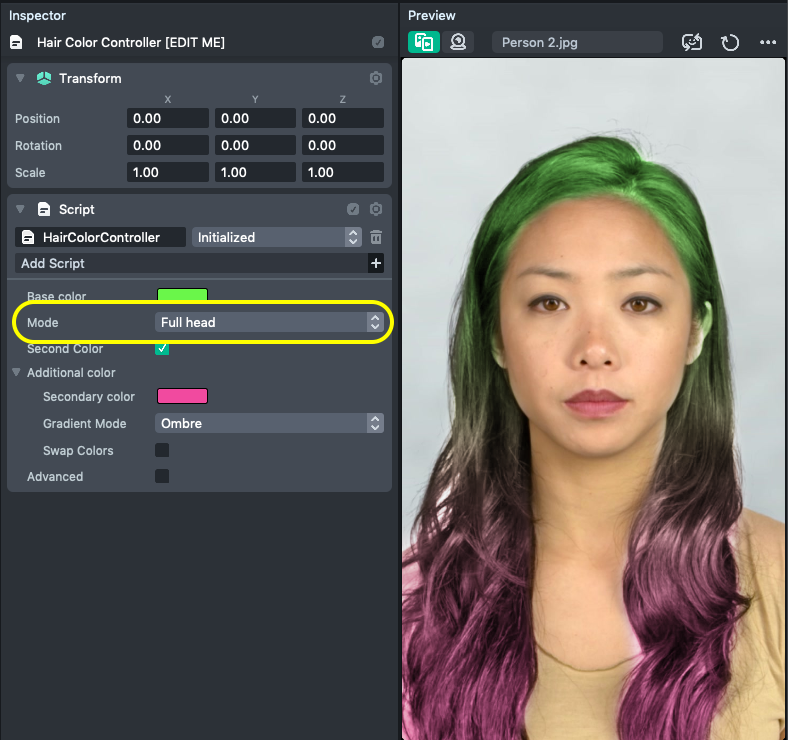Open the Initialized event dropdown
This screenshot has width=788, height=740.
point(275,237)
